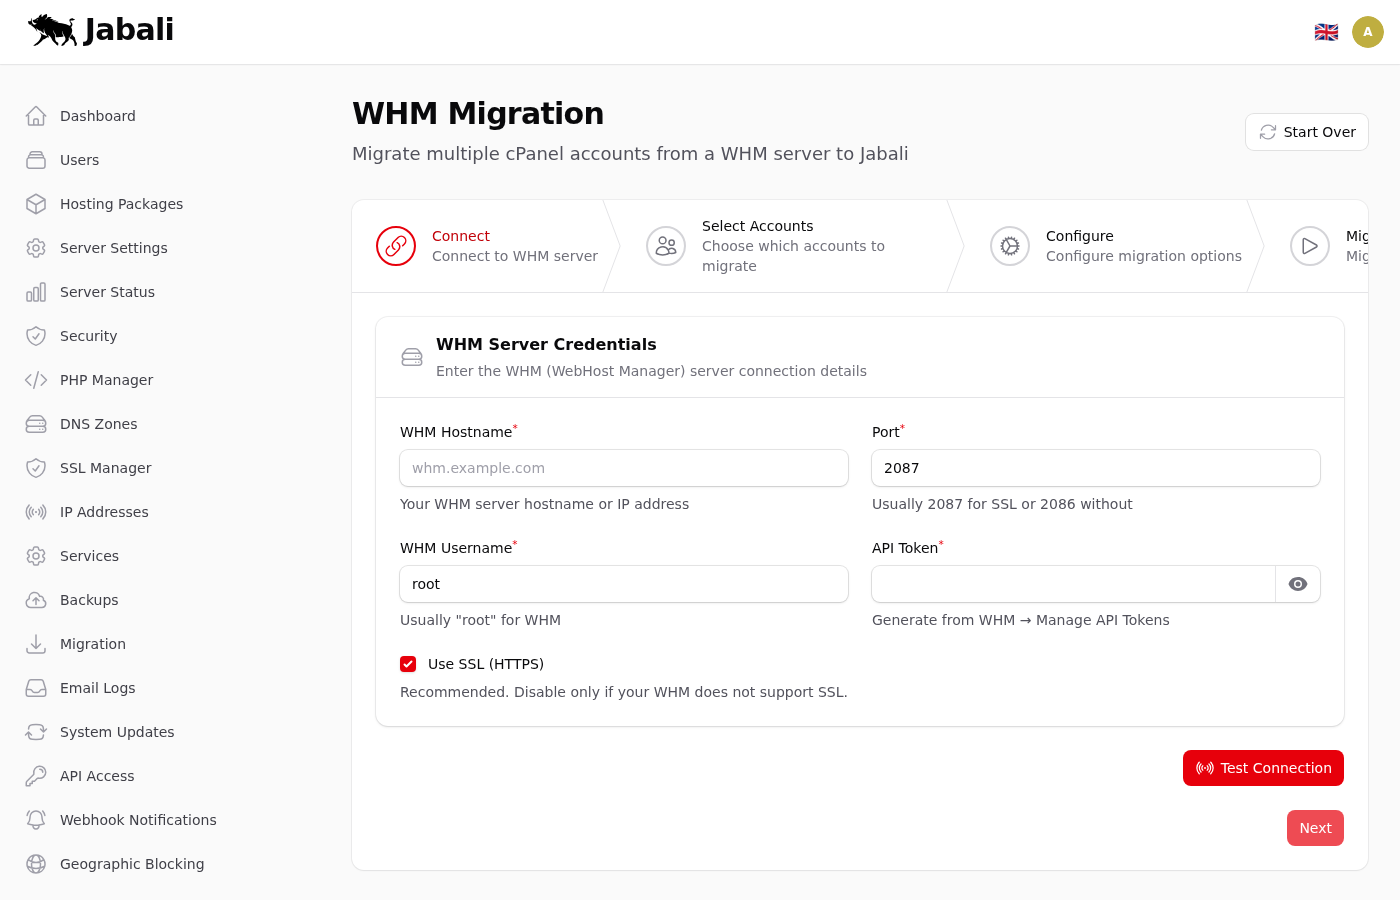This screenshot has height=900, width=1400.
Task: Click the IP Addresses signal icon
Action: point(36,512)
